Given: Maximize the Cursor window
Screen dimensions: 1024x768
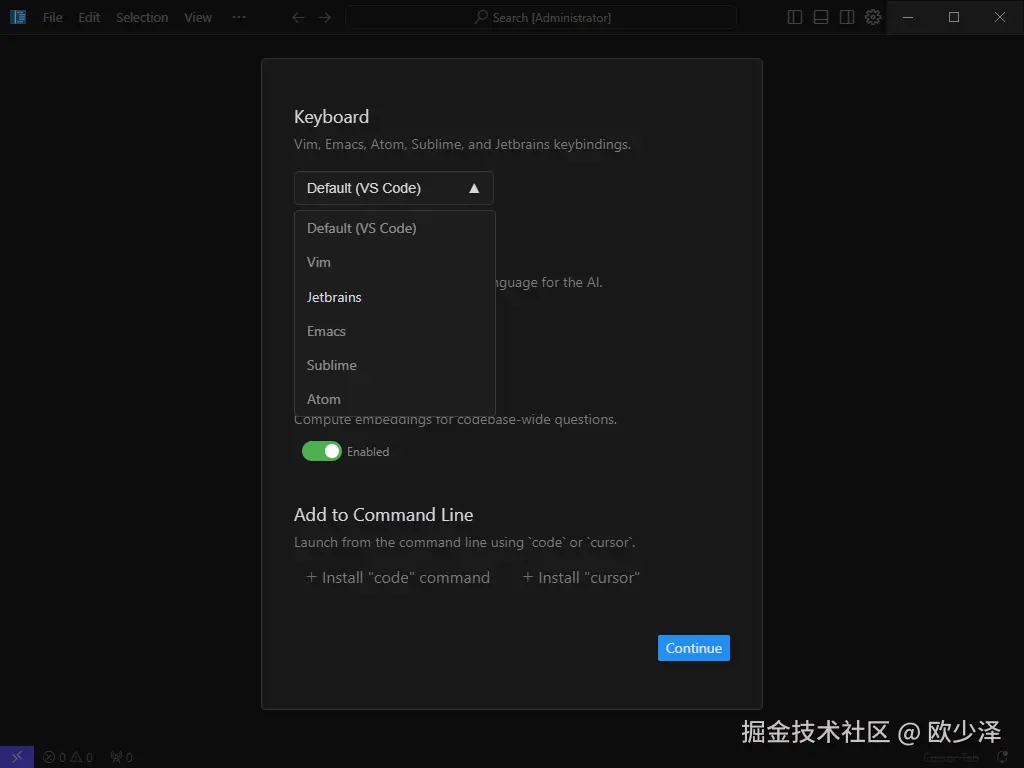Looking at the screenshot, I should 954,18.
